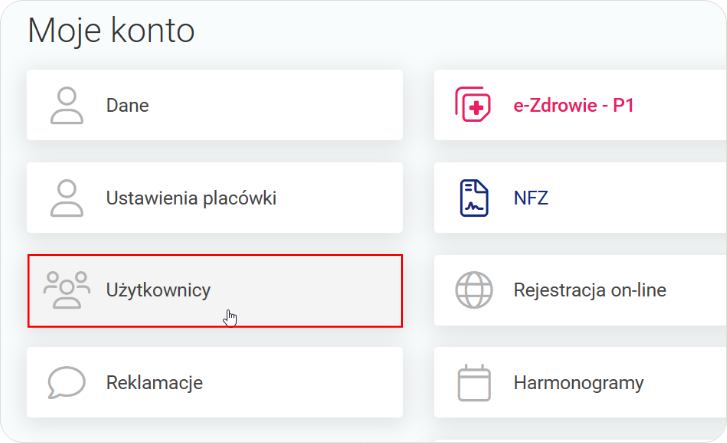Open the Dane section
This screenshot has width=727, height=443.
click(x=128, y=105)
